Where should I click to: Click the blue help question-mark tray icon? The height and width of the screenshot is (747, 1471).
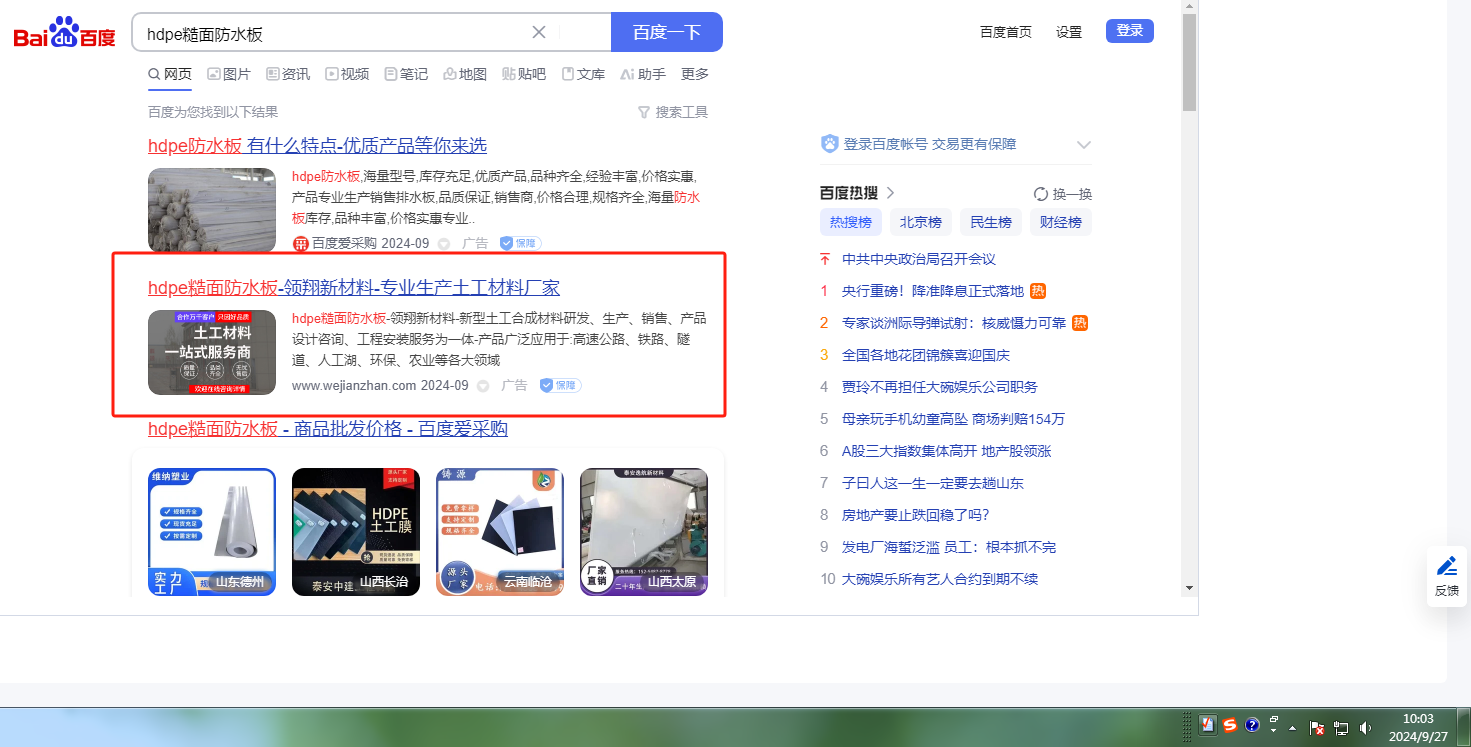pos(1252,726)
